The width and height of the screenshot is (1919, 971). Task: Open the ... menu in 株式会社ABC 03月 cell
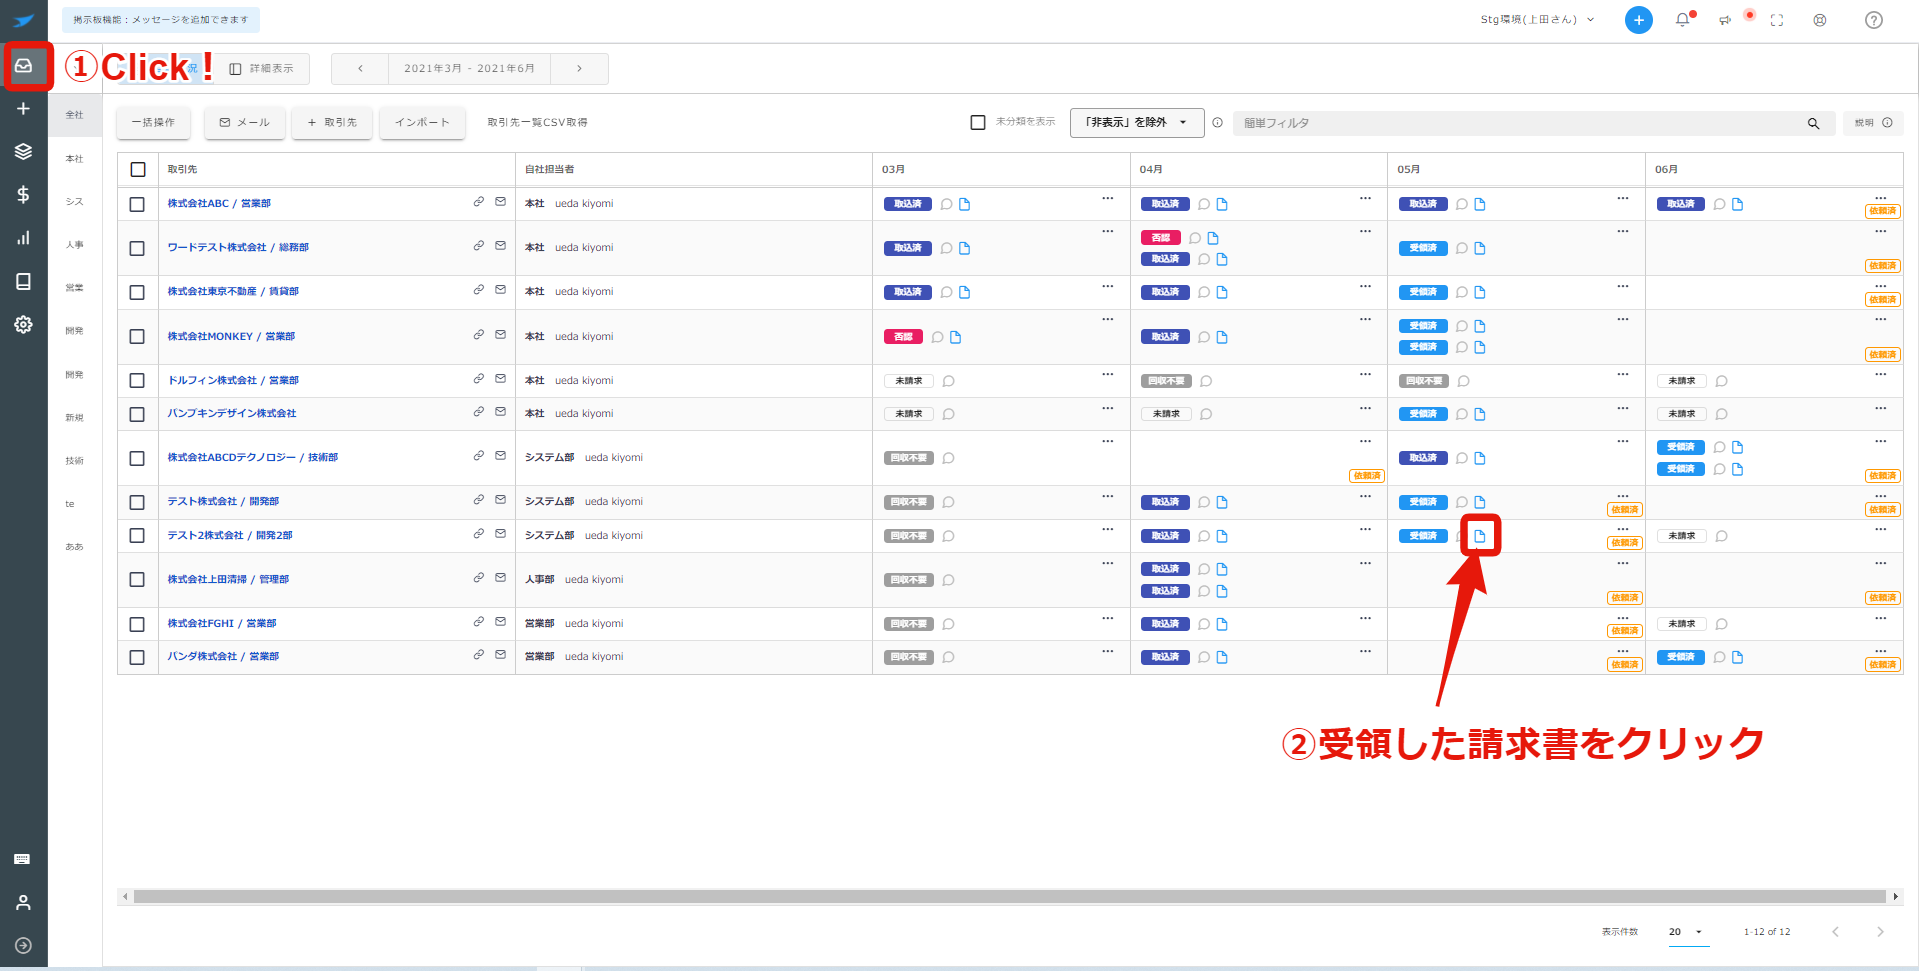(x=1108, y=198)
